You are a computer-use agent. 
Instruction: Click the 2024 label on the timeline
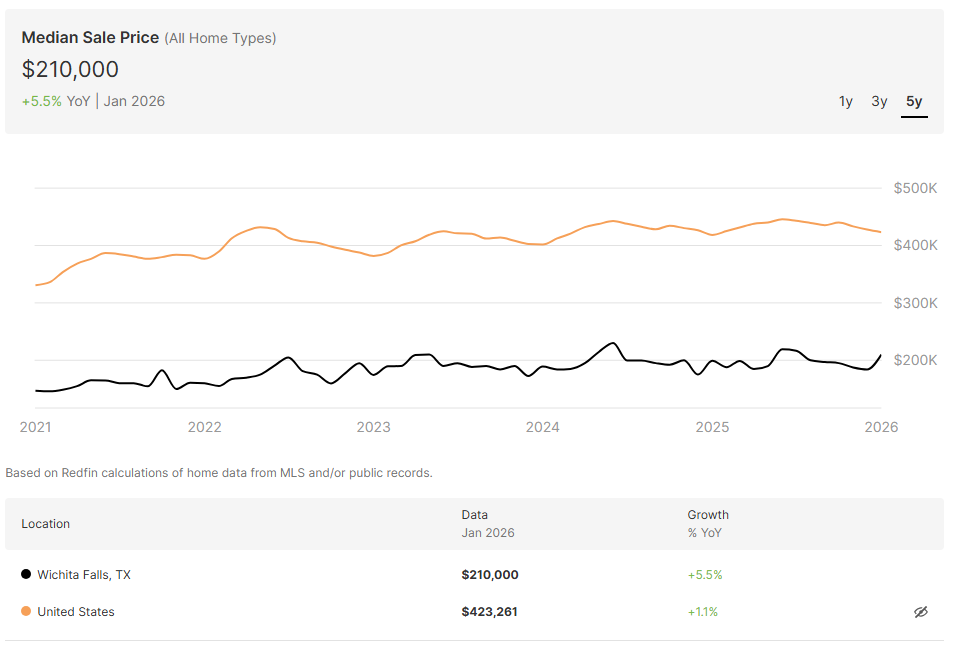543,427
